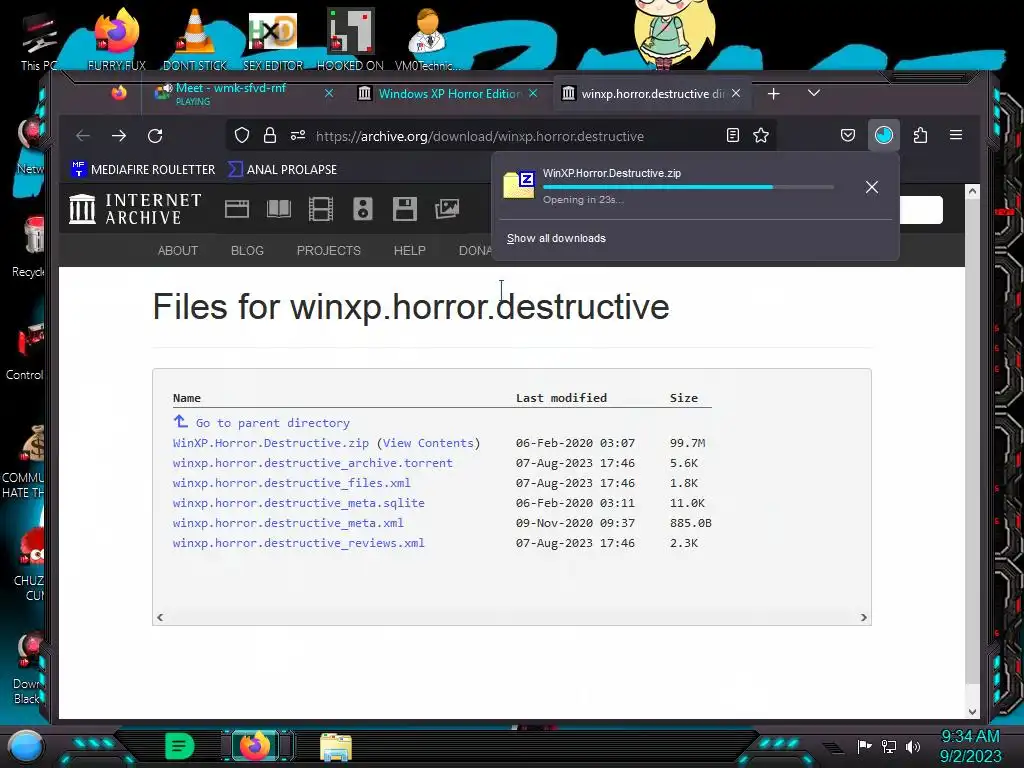Image resolution: width=1024 pixels, height=768 pixels.
Task: Bookmark this page with star icon
Action: pos(761,135)
